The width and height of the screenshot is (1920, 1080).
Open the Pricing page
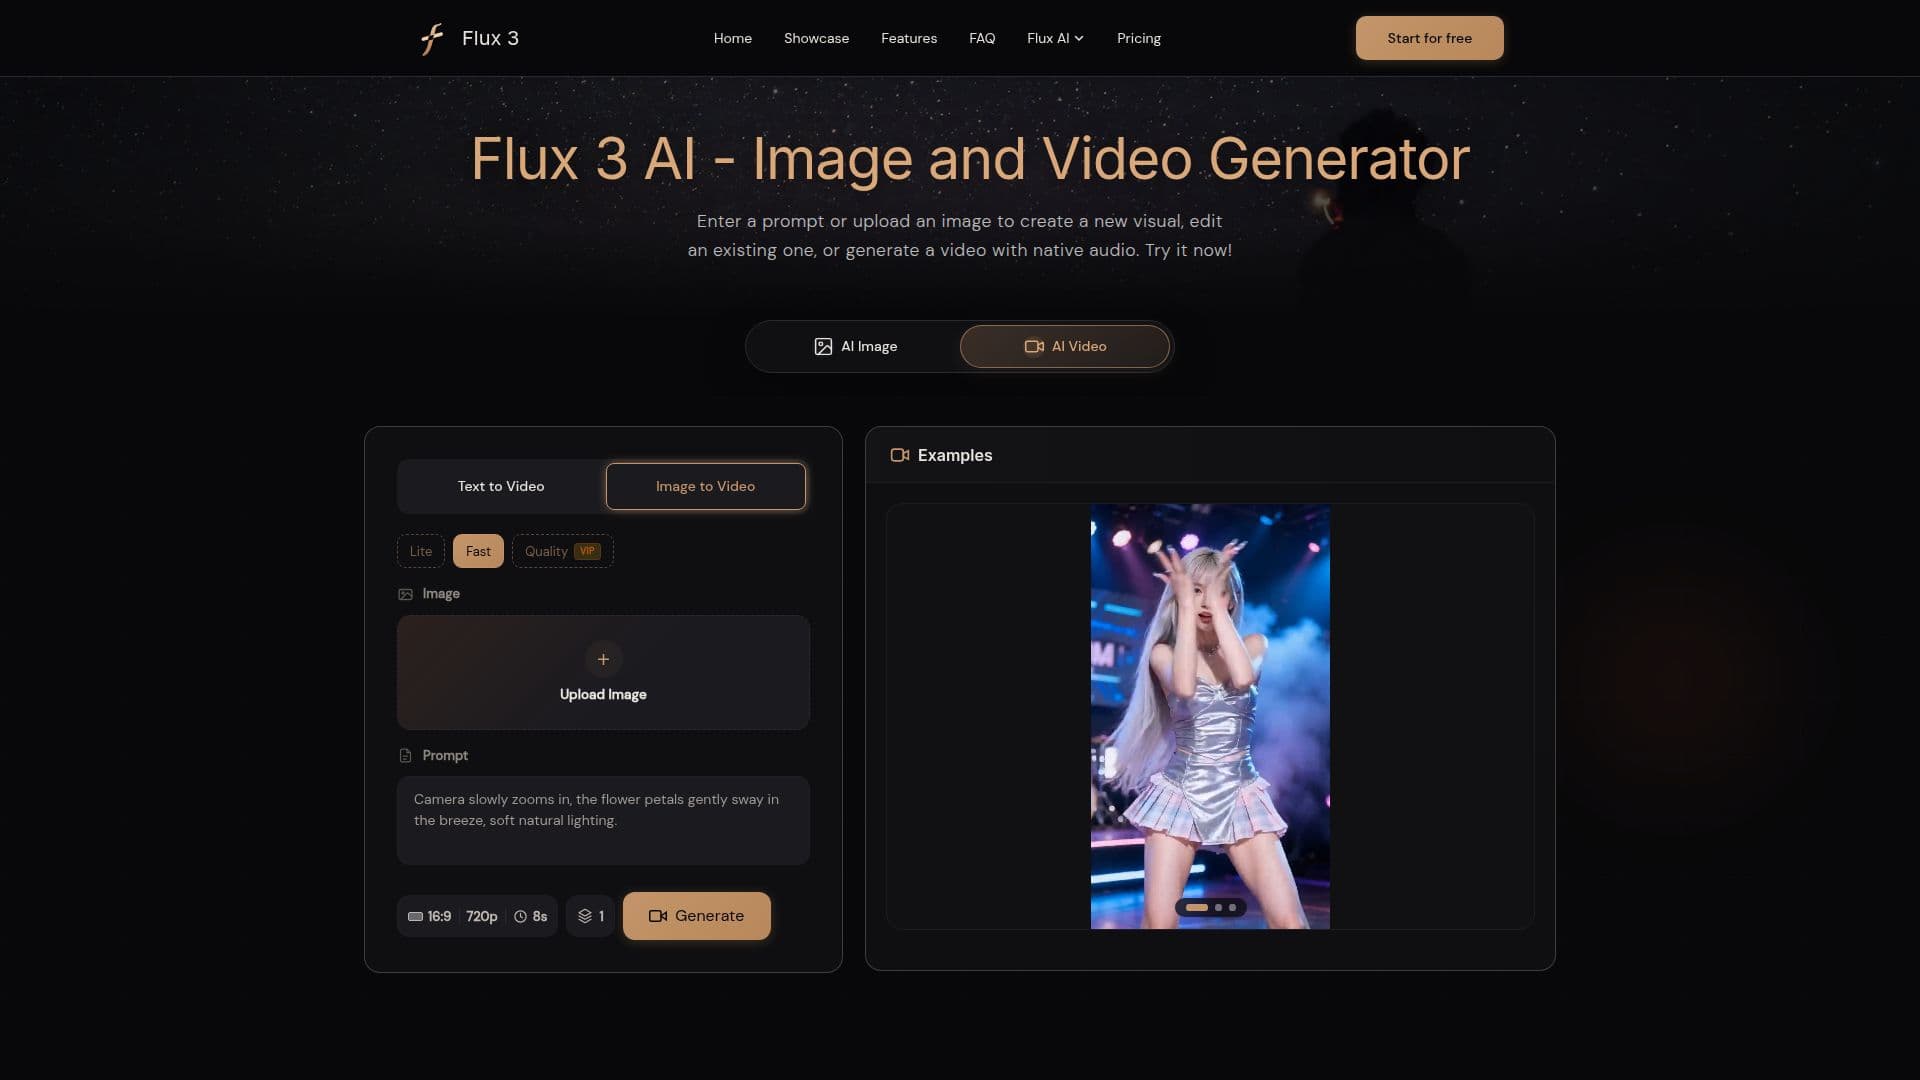1139,38
